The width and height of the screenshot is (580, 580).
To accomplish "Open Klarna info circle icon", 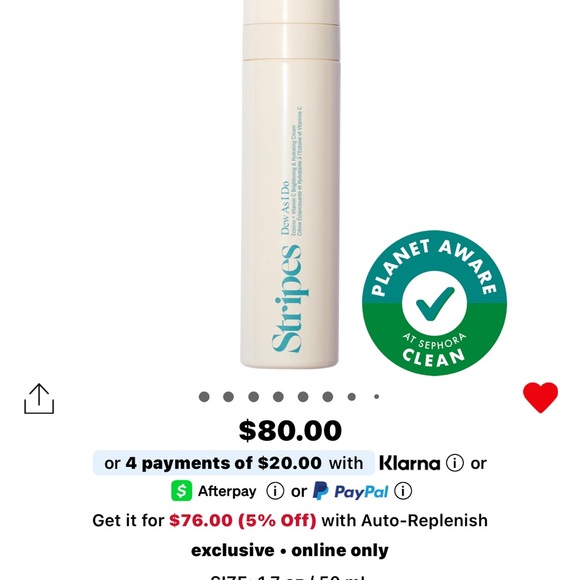I will click(x=455, y=463).
